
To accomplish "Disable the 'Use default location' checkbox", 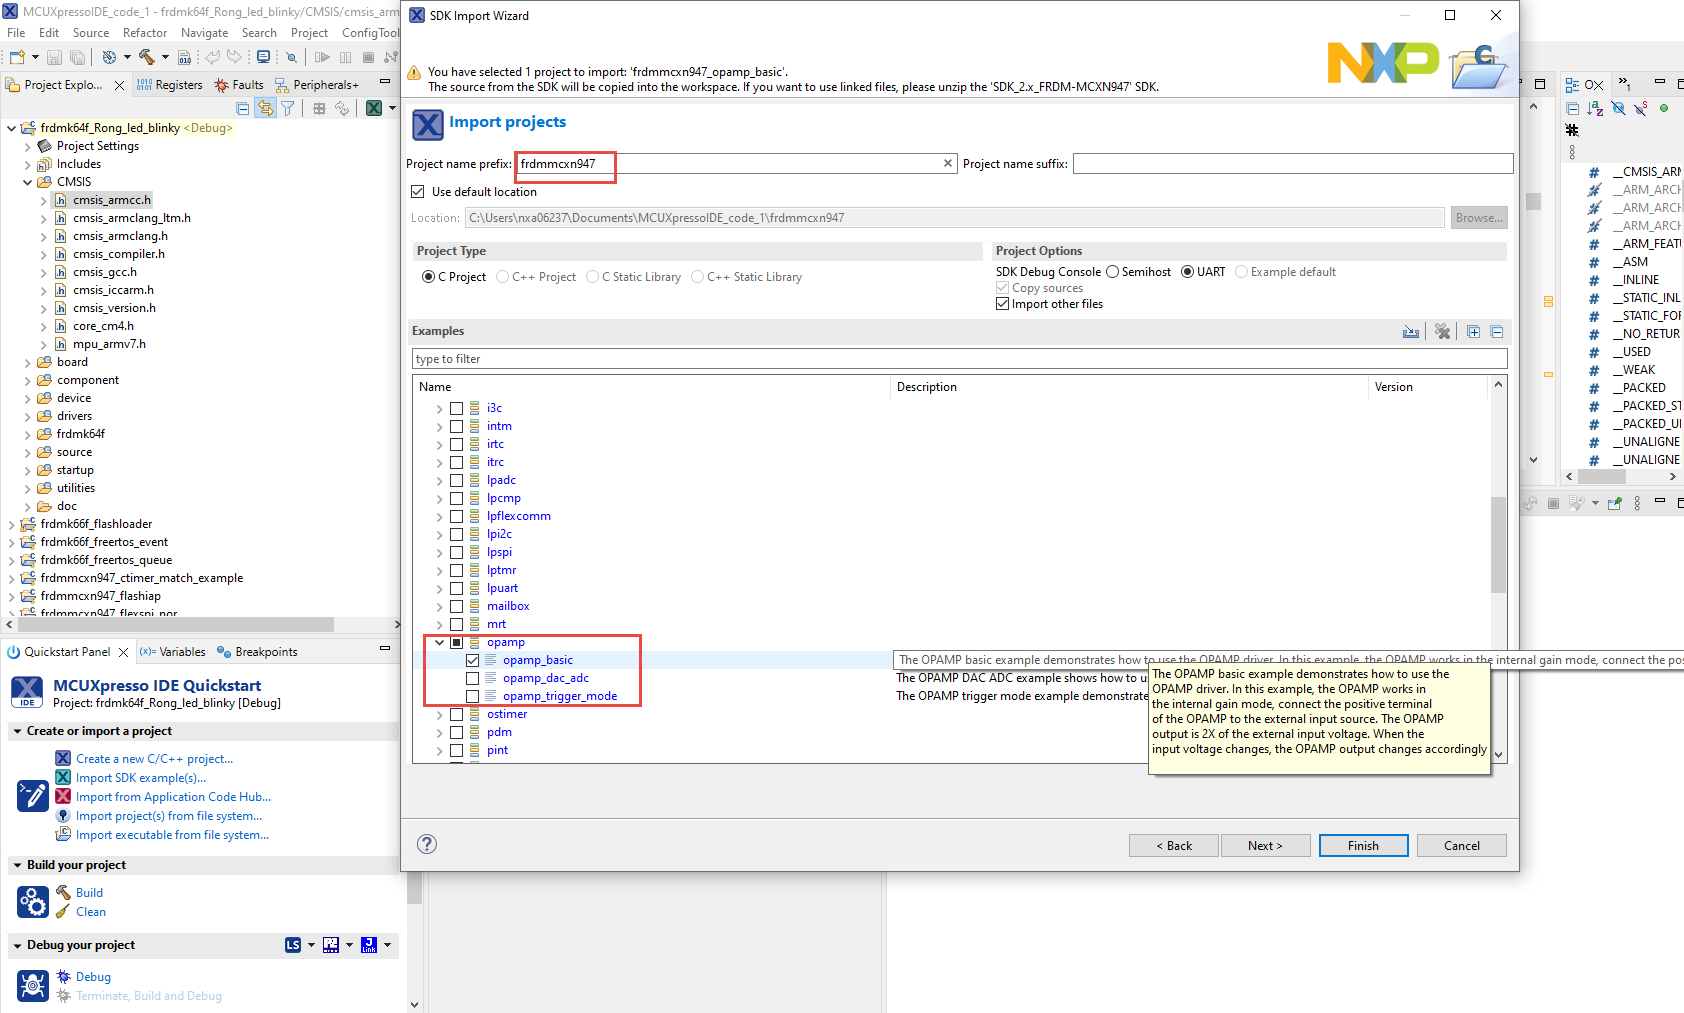I will coord(418,191).
